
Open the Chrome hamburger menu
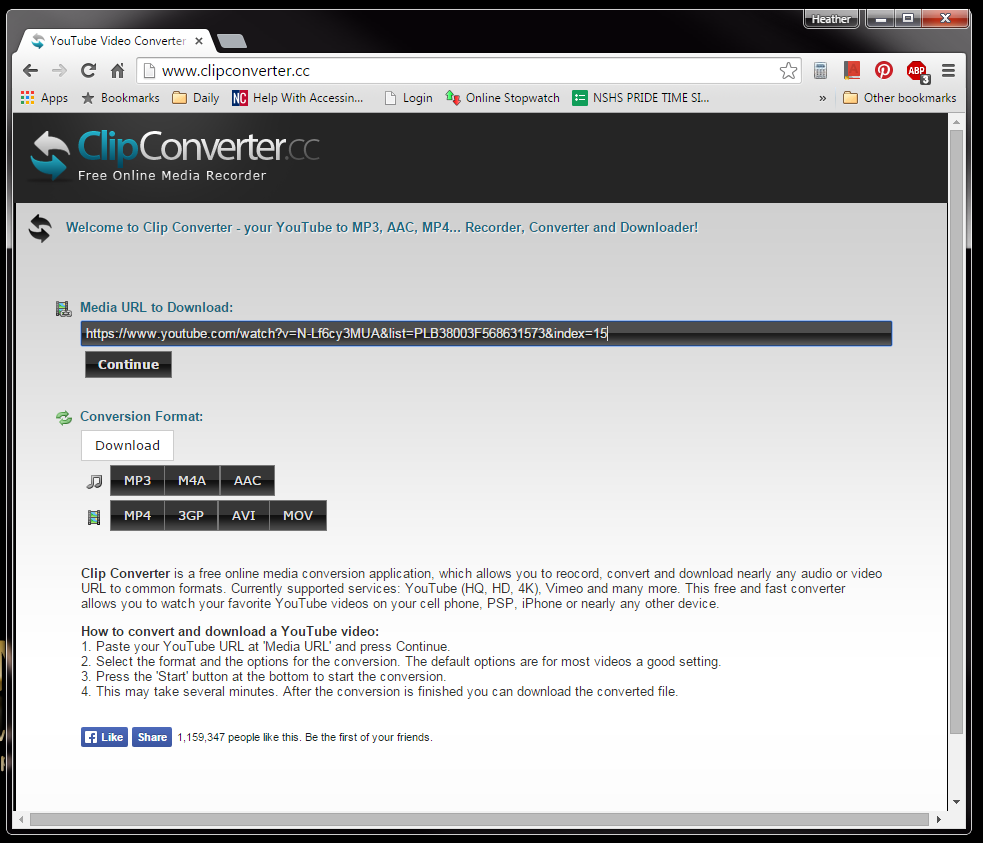pyautogui.click(x=949, y=71)
